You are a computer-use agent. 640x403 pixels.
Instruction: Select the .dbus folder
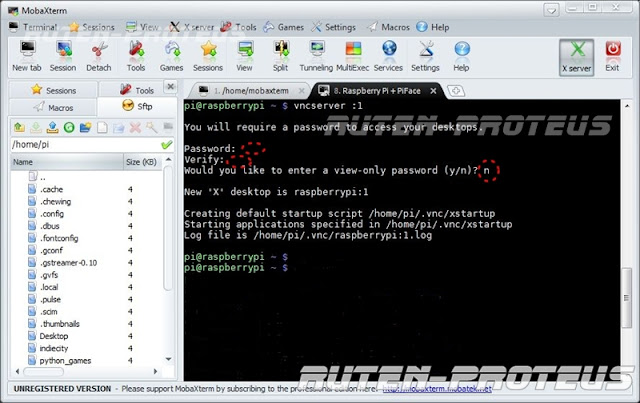point(44,226)
